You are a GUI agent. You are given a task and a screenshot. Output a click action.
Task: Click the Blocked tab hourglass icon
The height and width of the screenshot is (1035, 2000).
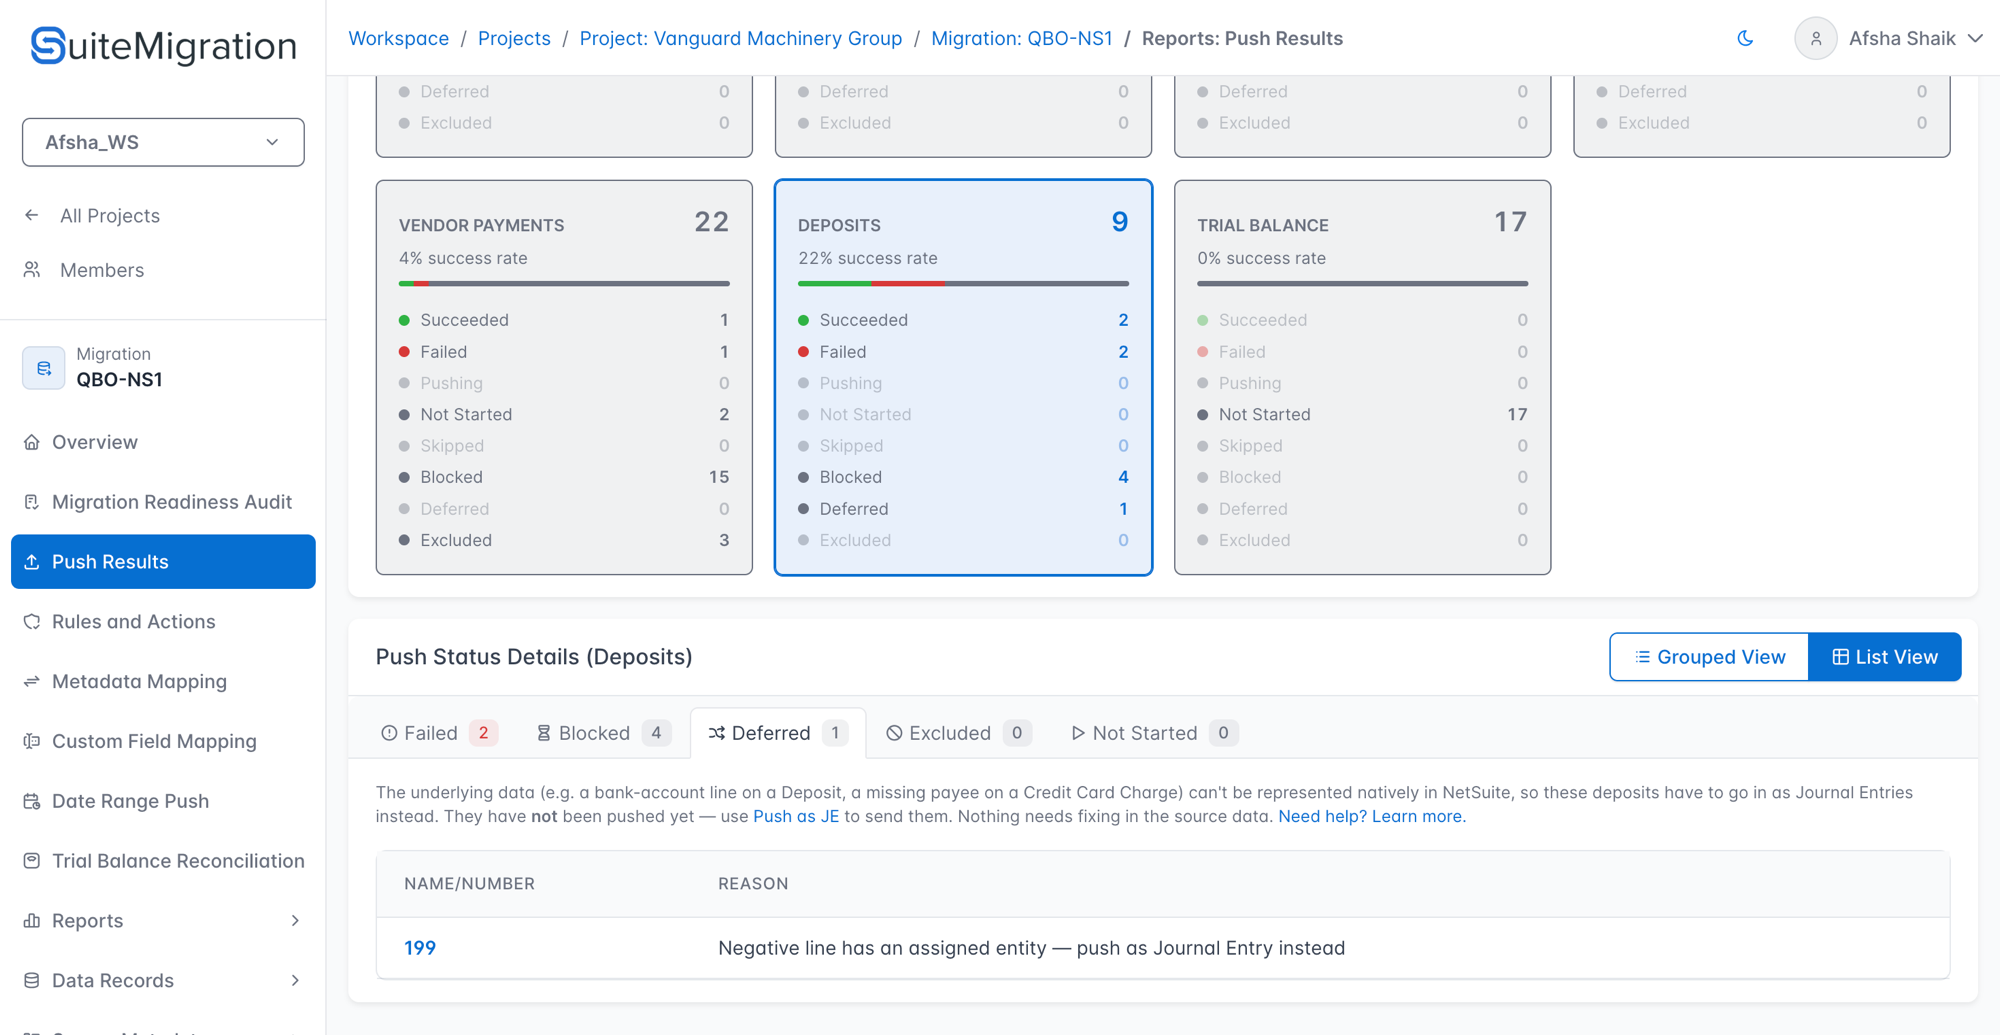[544, 733]
